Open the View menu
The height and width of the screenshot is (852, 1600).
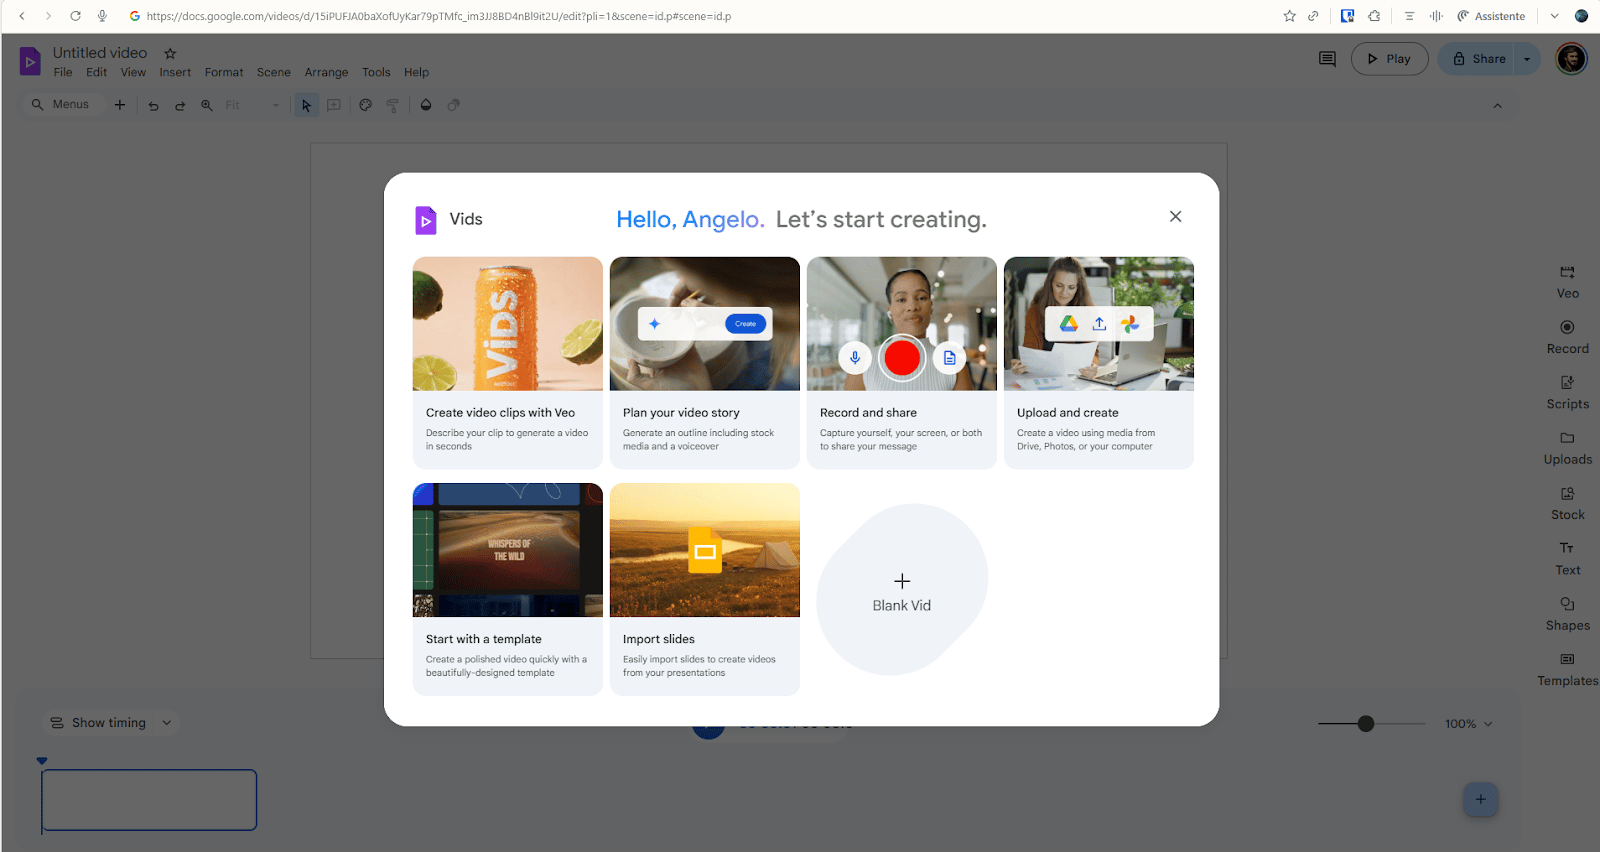(133, 72)
